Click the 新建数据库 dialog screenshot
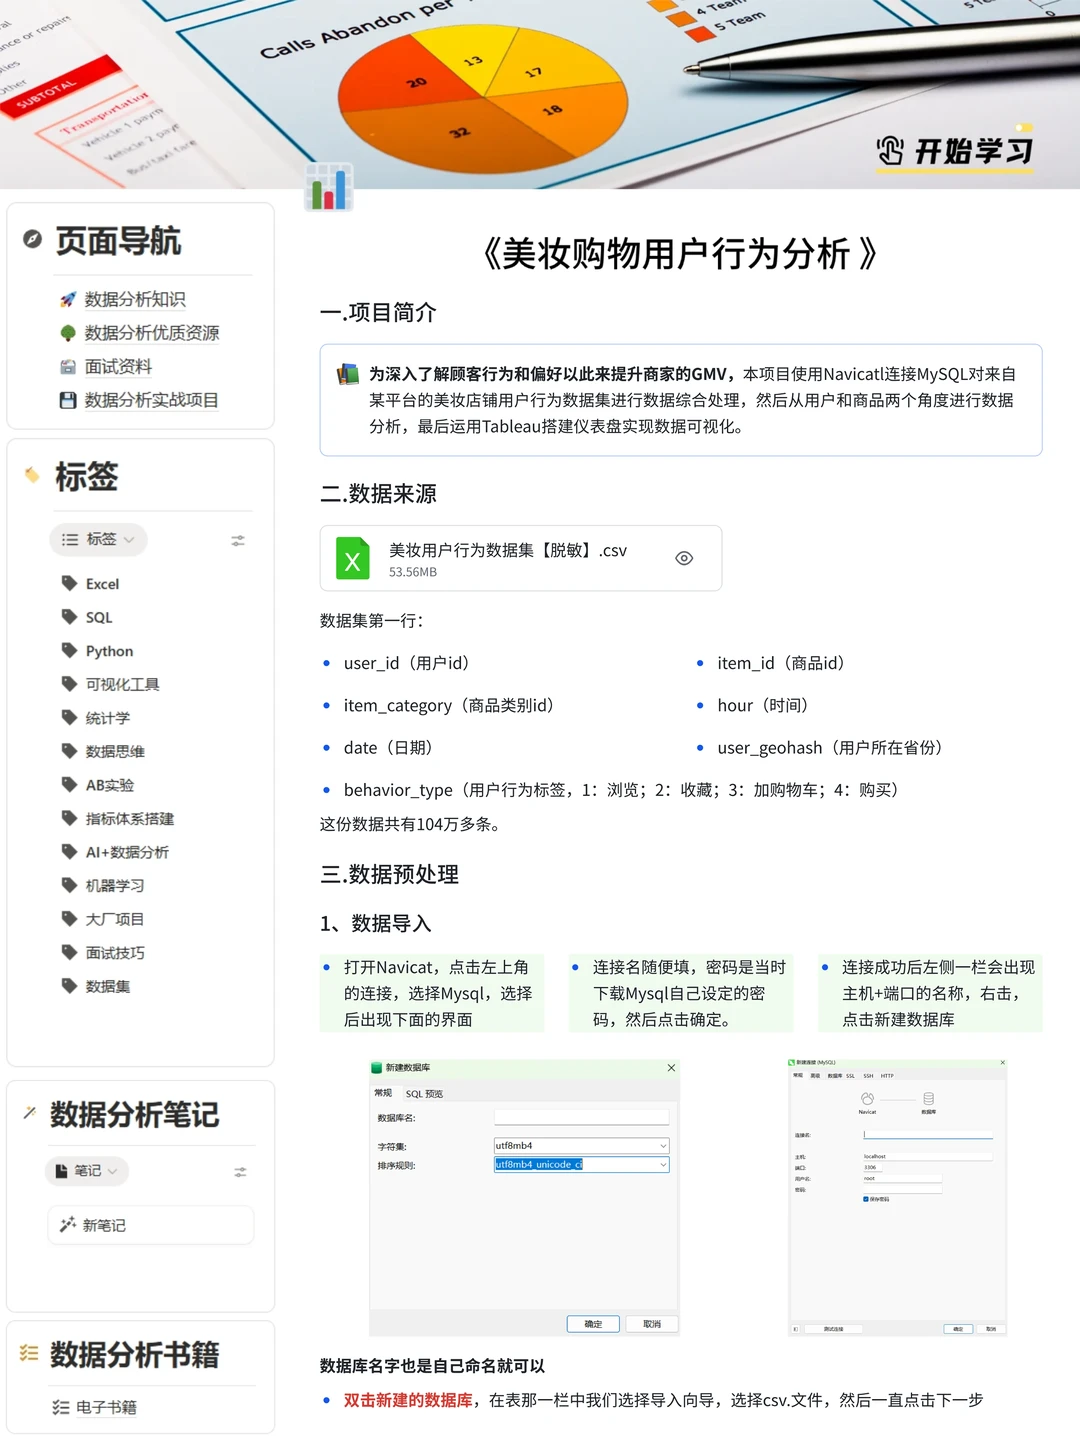The height and width of the screenshot is (1440, 1080). (524, 1197)
